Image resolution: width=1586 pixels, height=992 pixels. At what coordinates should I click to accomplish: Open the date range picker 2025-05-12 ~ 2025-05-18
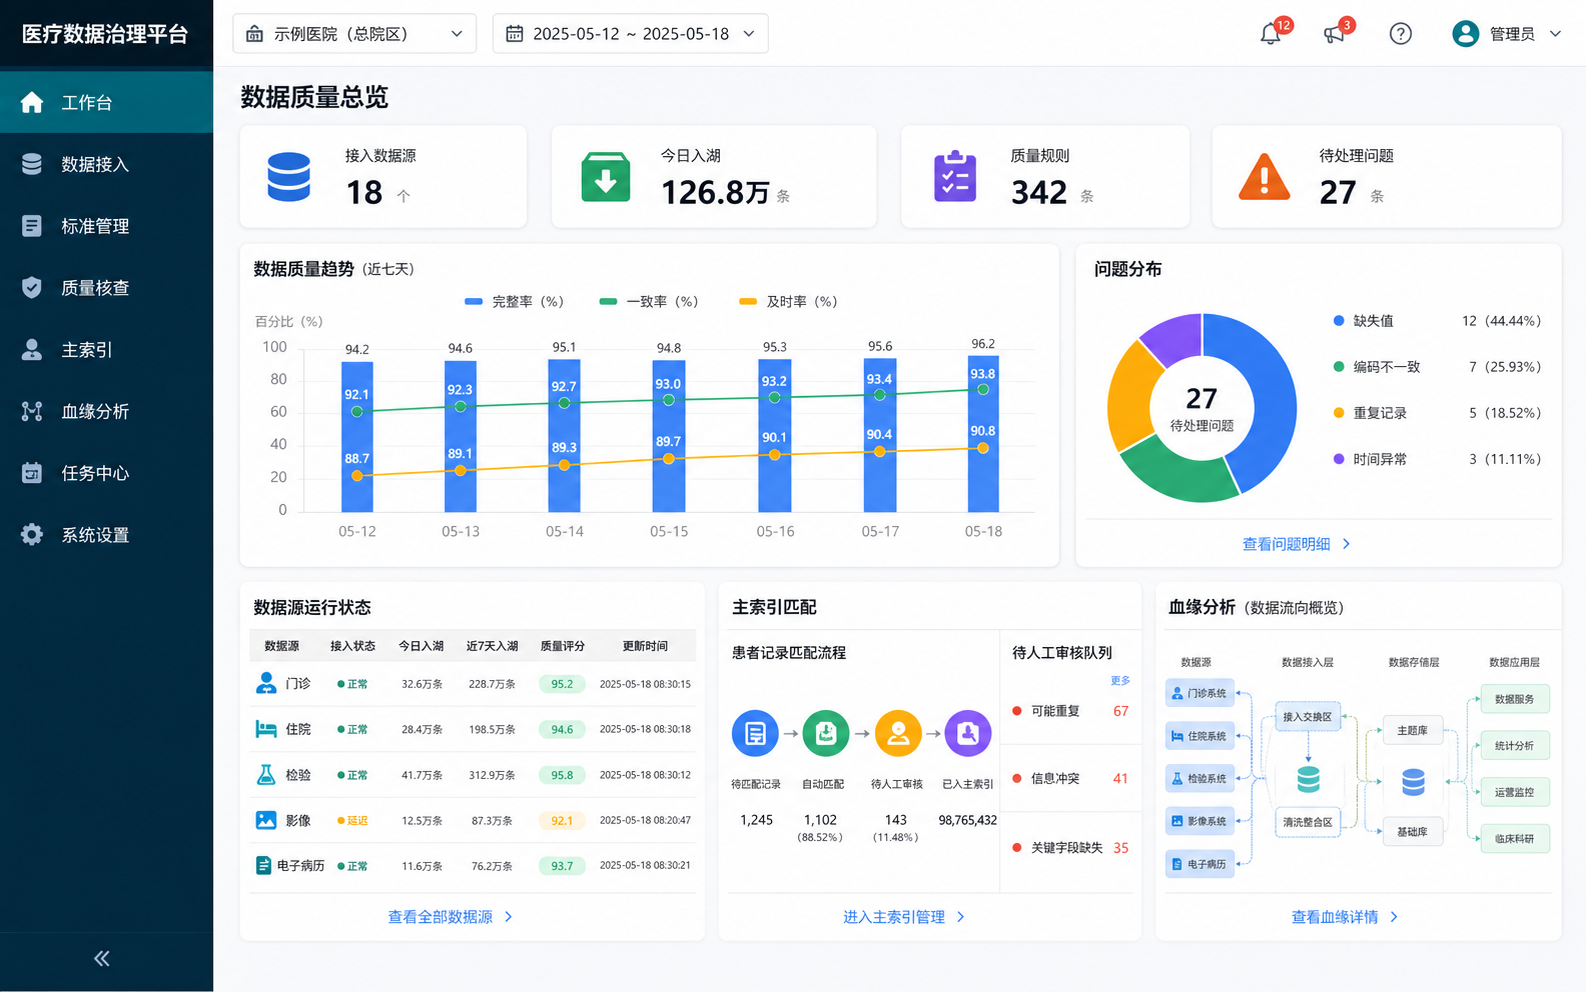coord(630,34)
